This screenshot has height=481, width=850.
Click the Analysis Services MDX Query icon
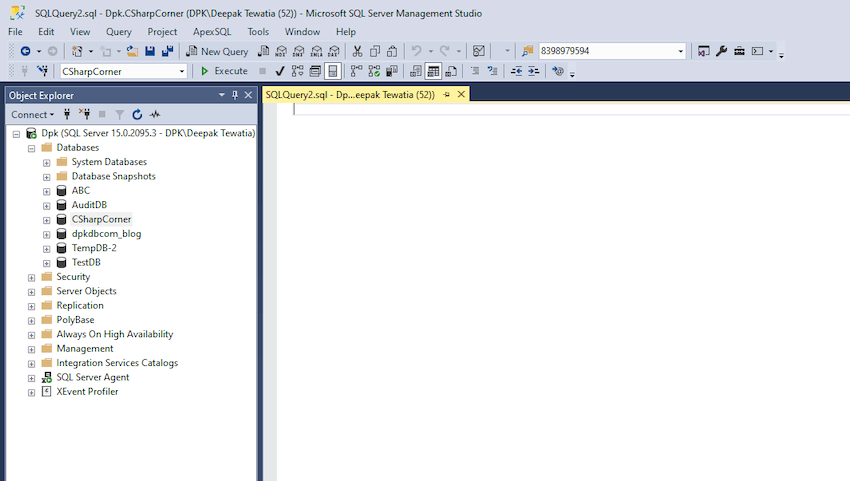[281, 51]
